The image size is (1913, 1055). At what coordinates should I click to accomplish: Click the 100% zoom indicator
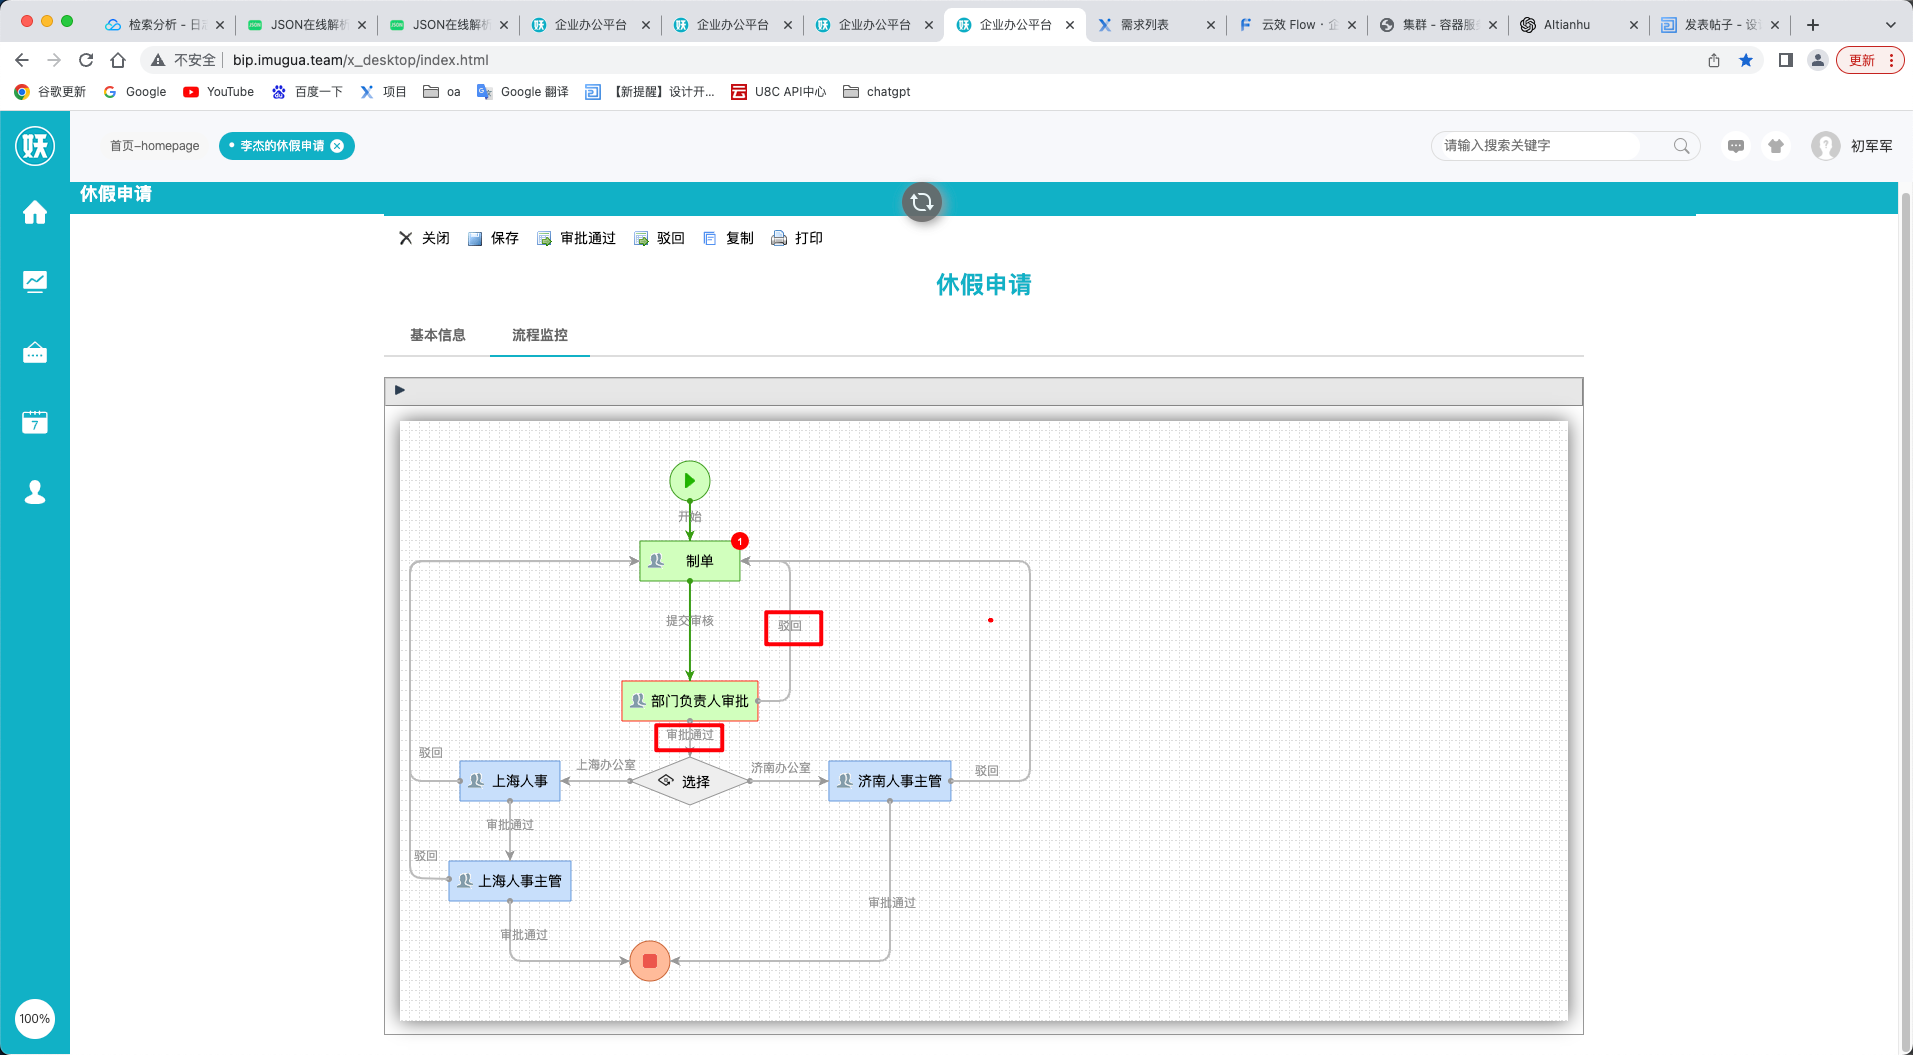[x=35, y=1019]
